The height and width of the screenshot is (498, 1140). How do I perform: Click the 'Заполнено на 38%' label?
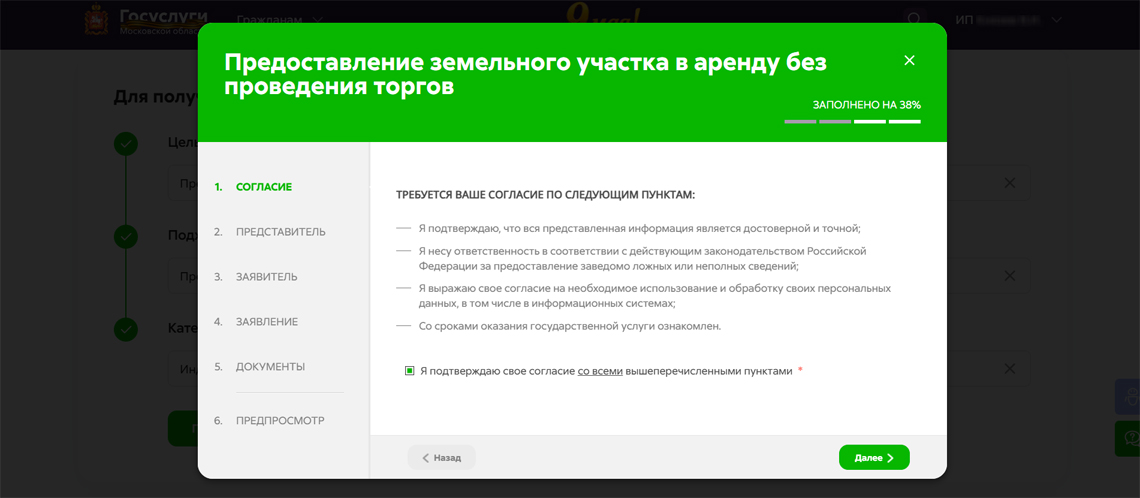[867, 105]
